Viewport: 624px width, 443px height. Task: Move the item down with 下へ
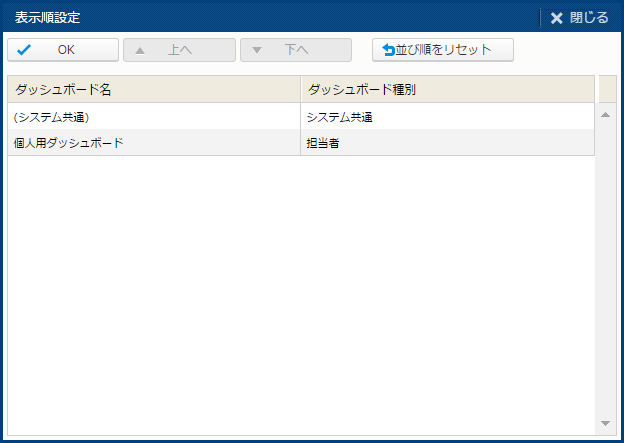click(296, 50)
